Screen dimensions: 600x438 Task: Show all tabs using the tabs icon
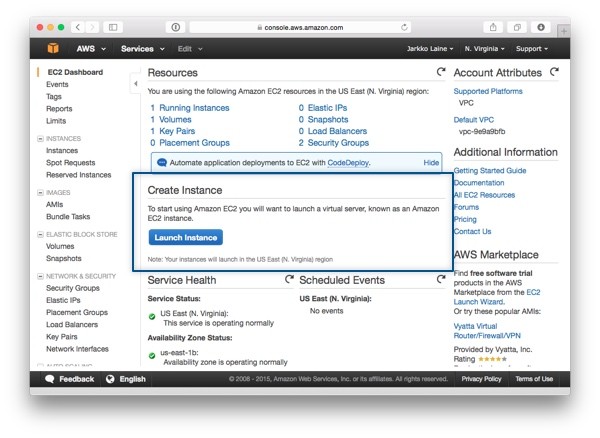pos(517,27)
